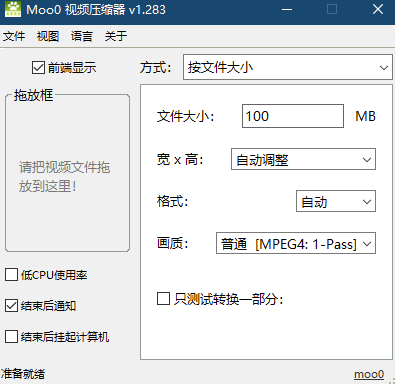The image size is (395, 385).
Task: Click the 宽 x 高: label
Action: [x=180, y=159]
